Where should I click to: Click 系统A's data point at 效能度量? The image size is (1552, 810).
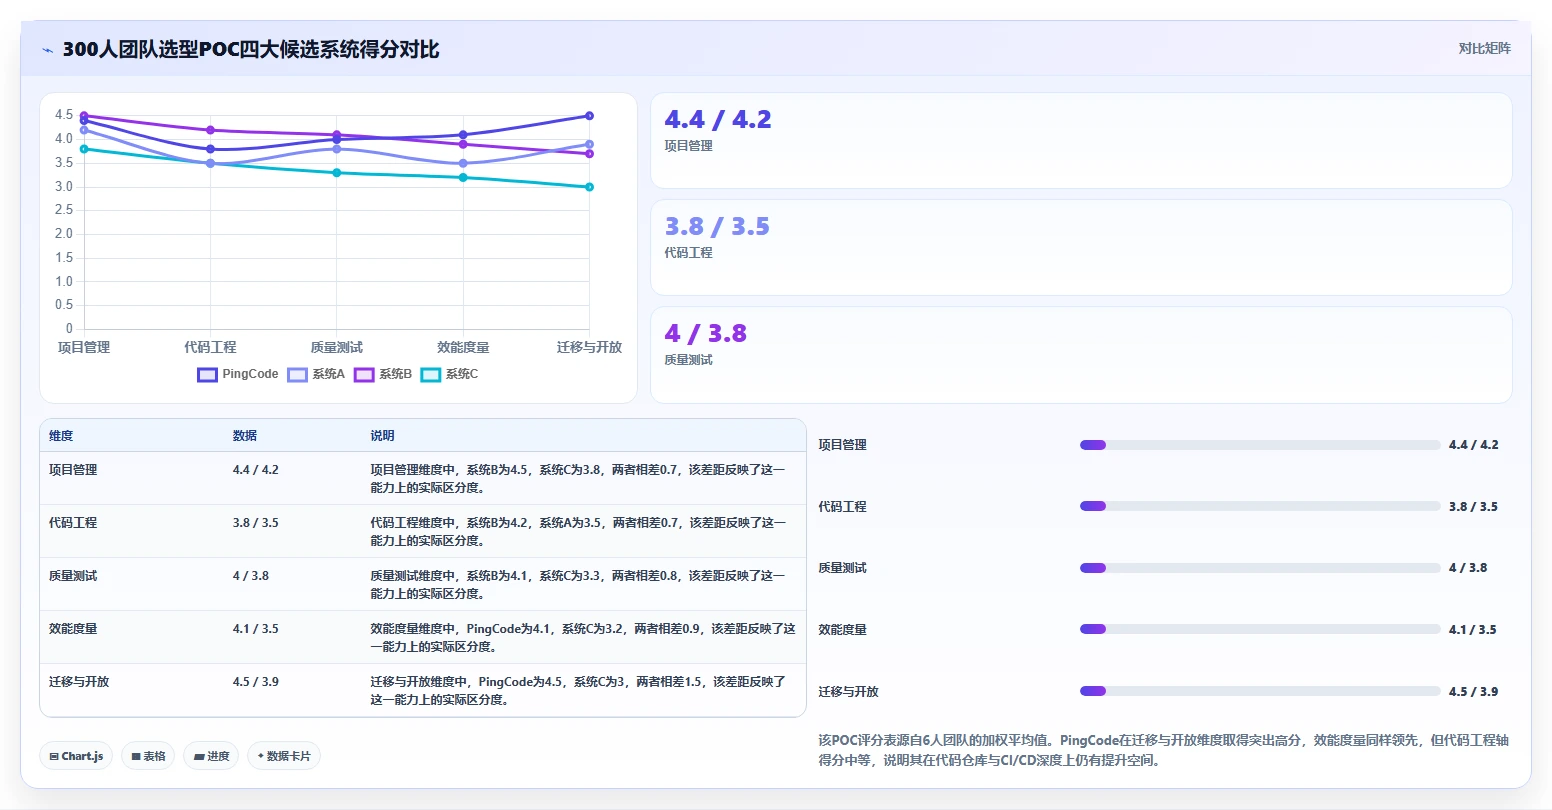pos(463,163)
